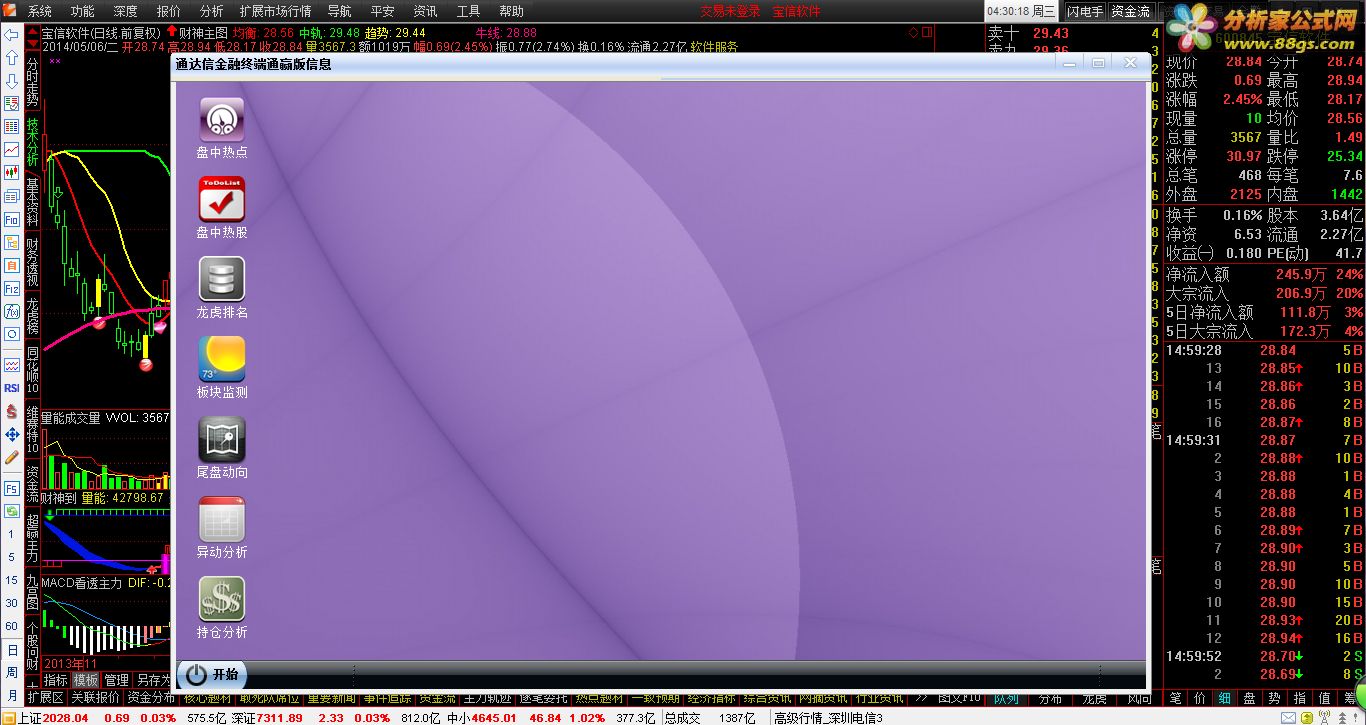
Task: Click the 管理 tab below the chart
Action: click(117, 680)
